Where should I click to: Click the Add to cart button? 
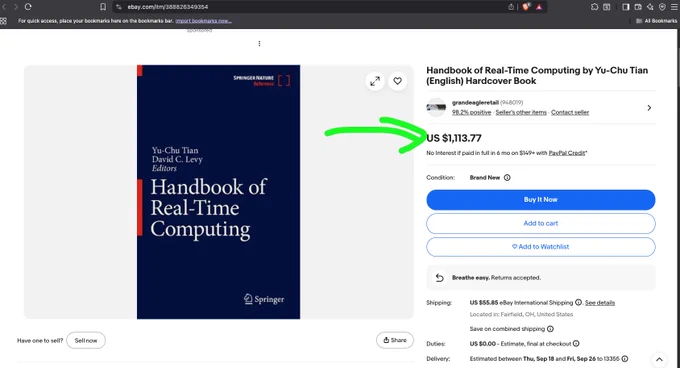(x=541, y=223)
